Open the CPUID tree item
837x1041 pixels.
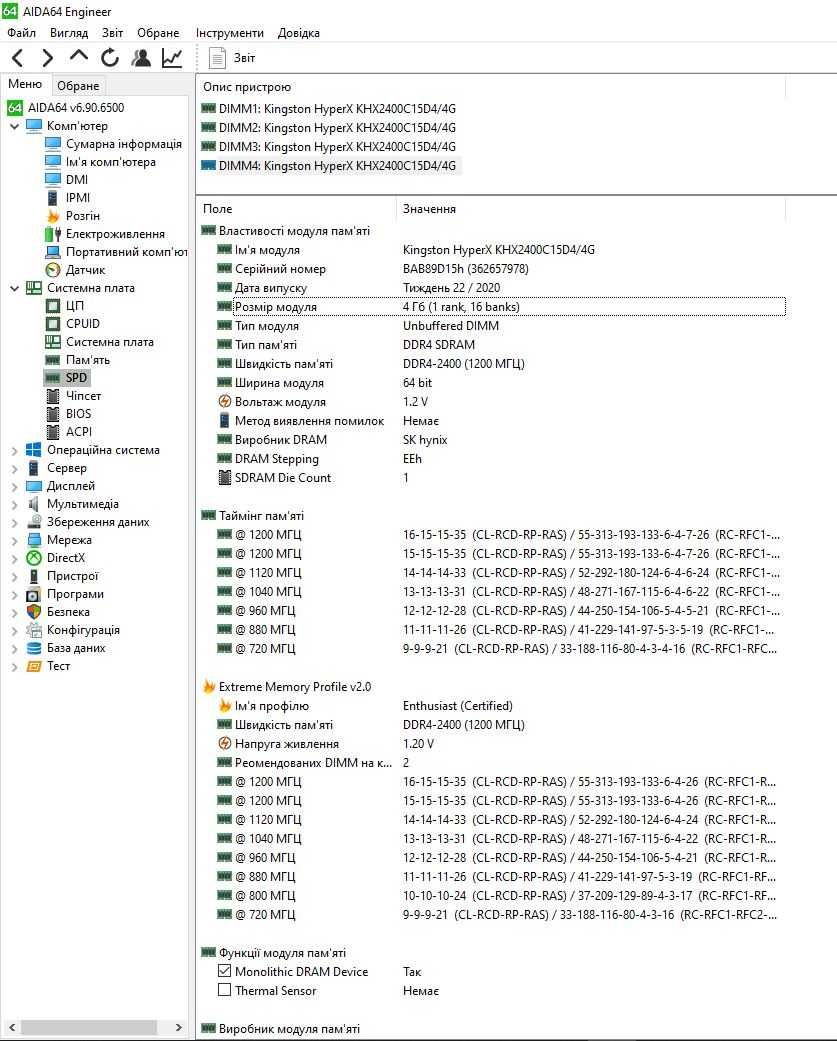tap(82, 323)
